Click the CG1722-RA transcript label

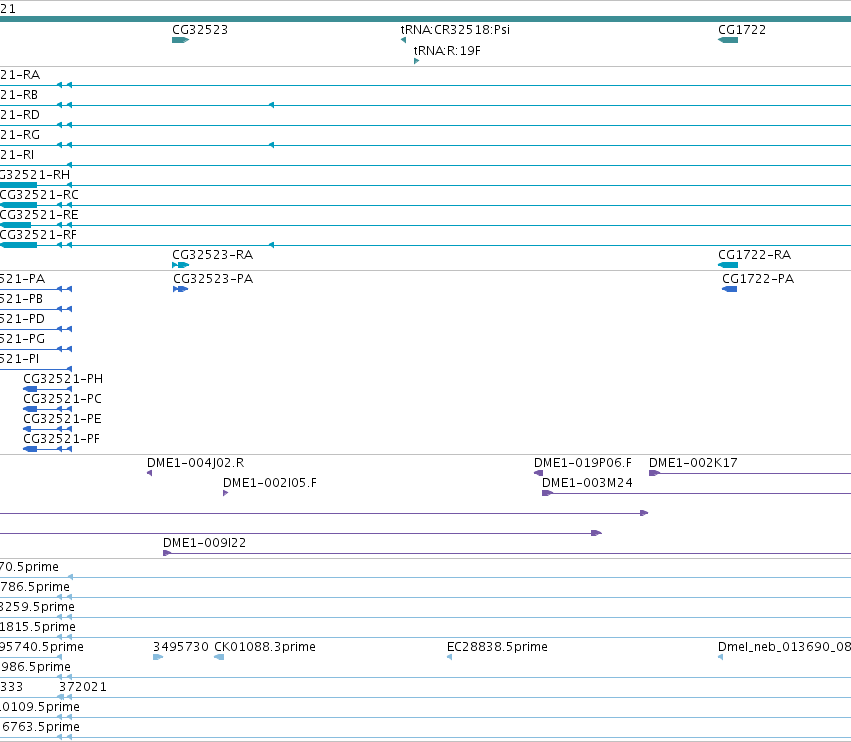point(754,255)
